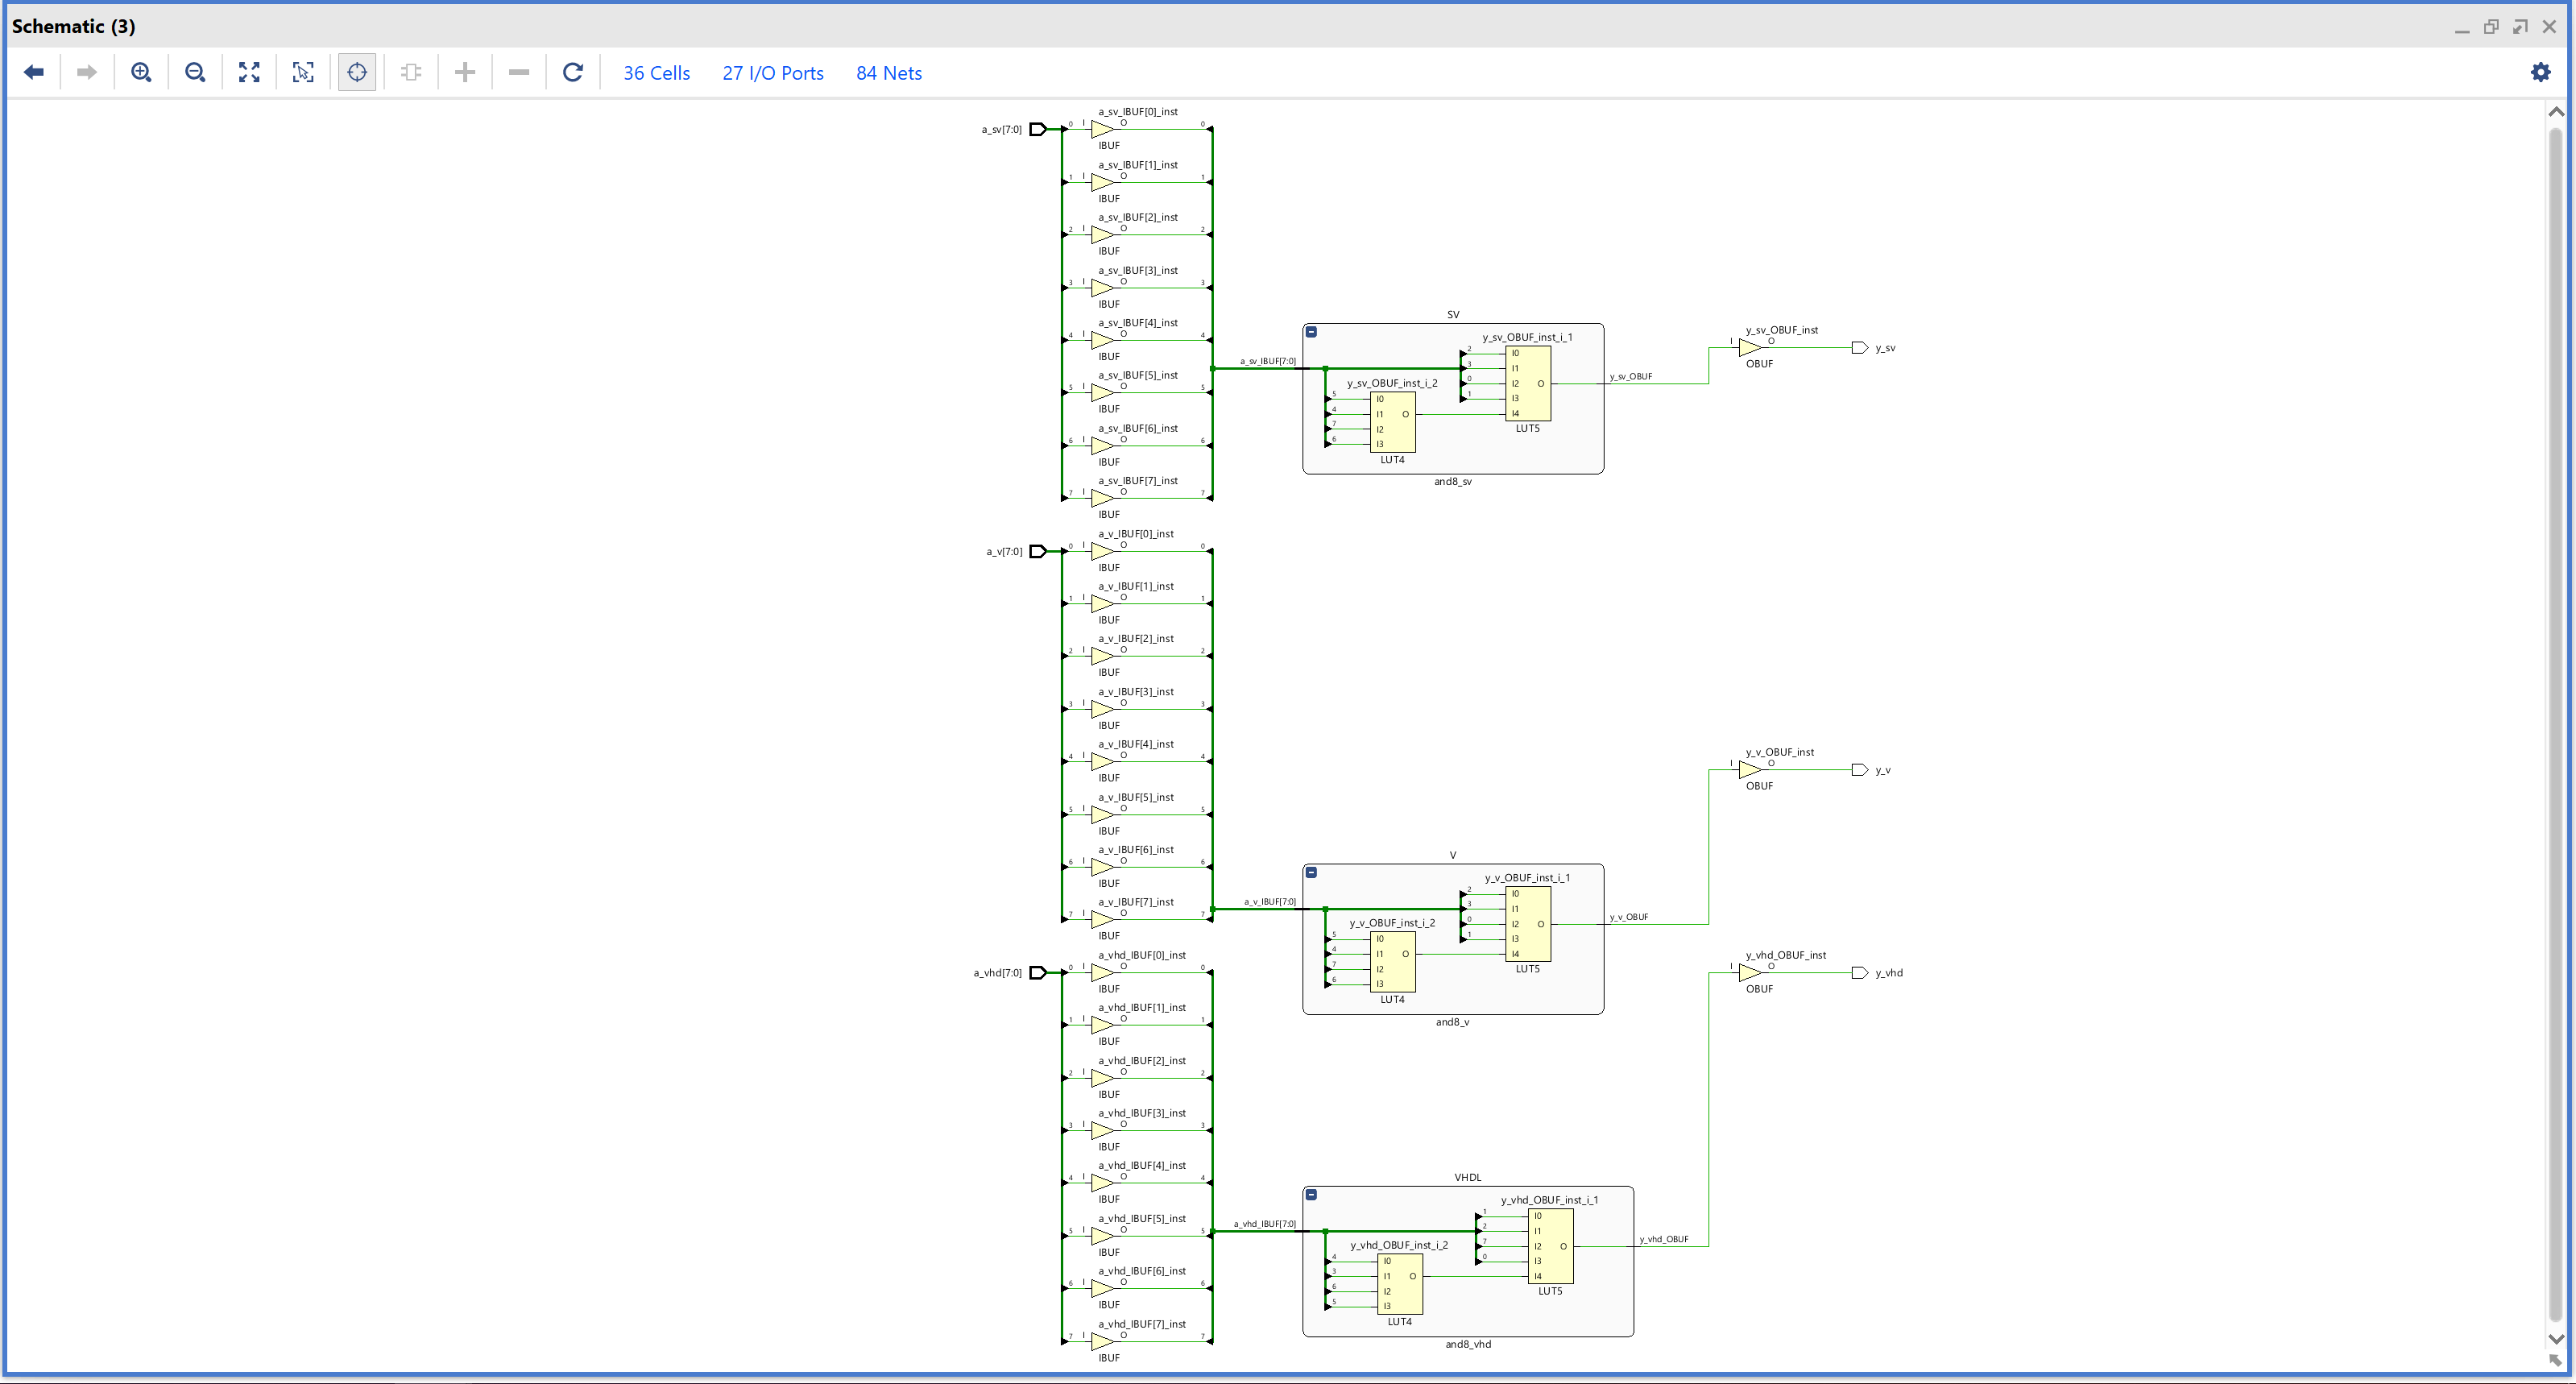This screenshot has width=2576, height=1384.
Task: Open the 36 Cells link
Action: tap(656, 73)
